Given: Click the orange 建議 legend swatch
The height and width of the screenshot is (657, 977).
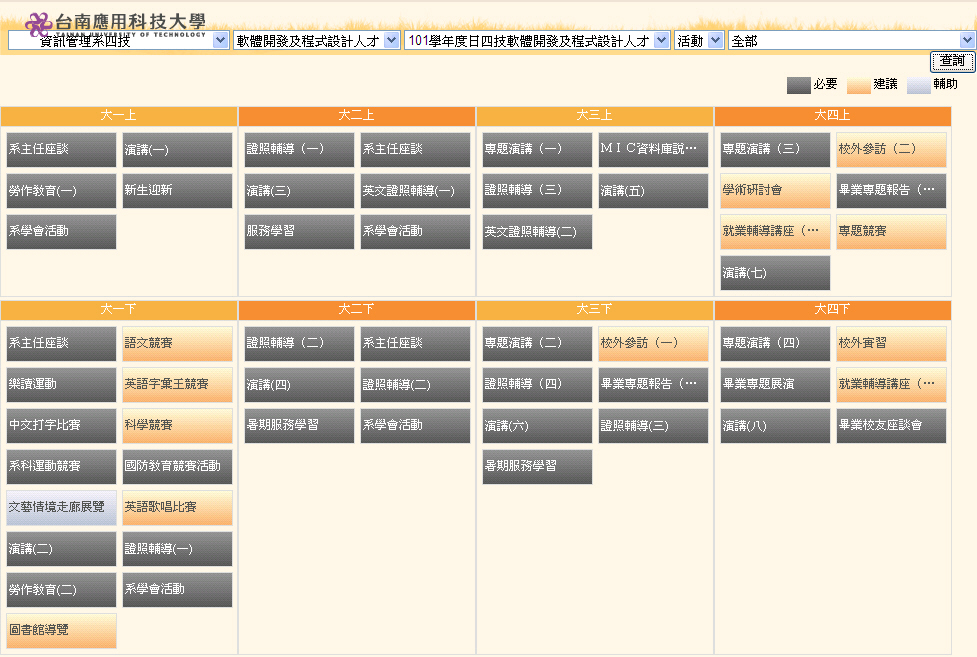Looking at the screenshot, I should (x=859, y=85).
